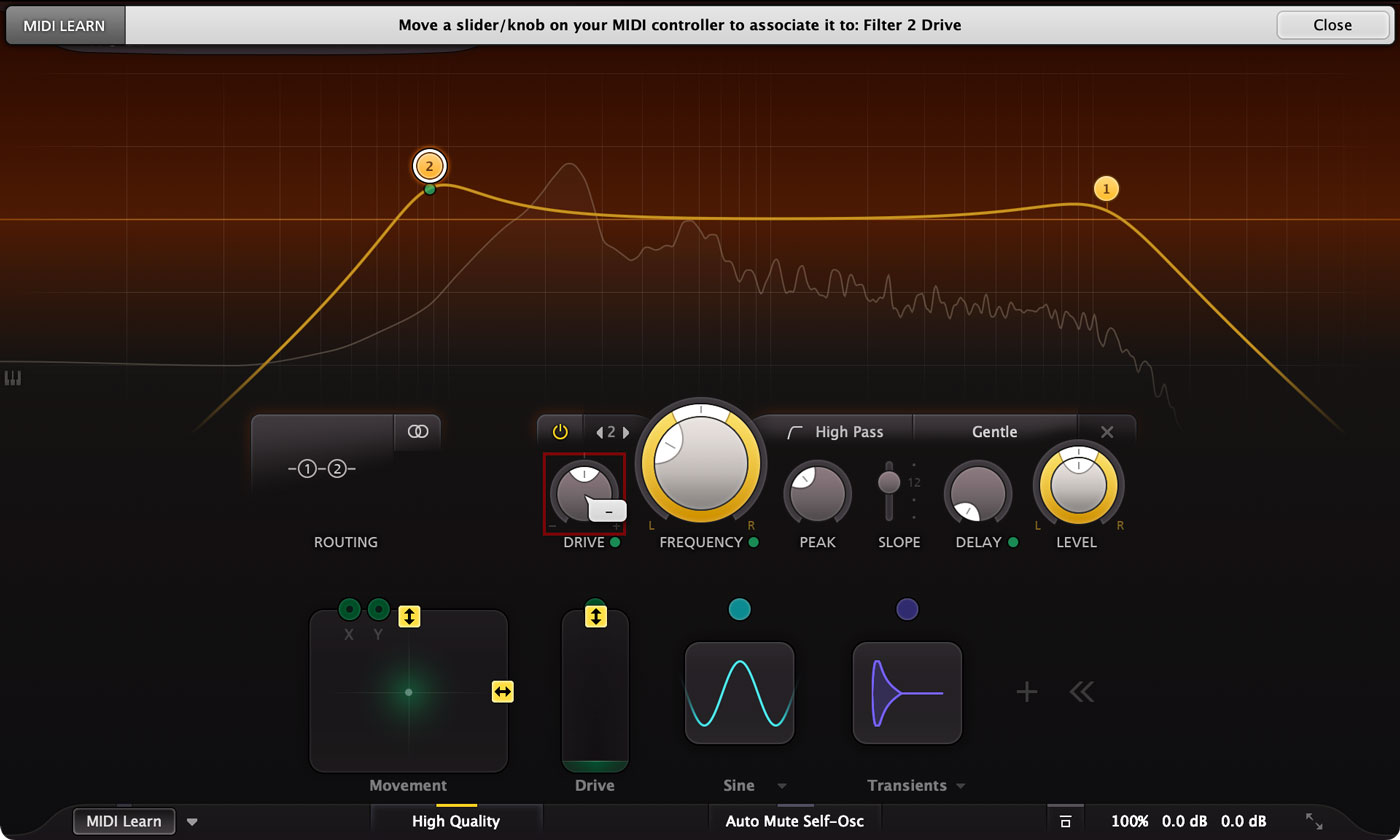Click the Drive slot label

click(x=595, y=786)
